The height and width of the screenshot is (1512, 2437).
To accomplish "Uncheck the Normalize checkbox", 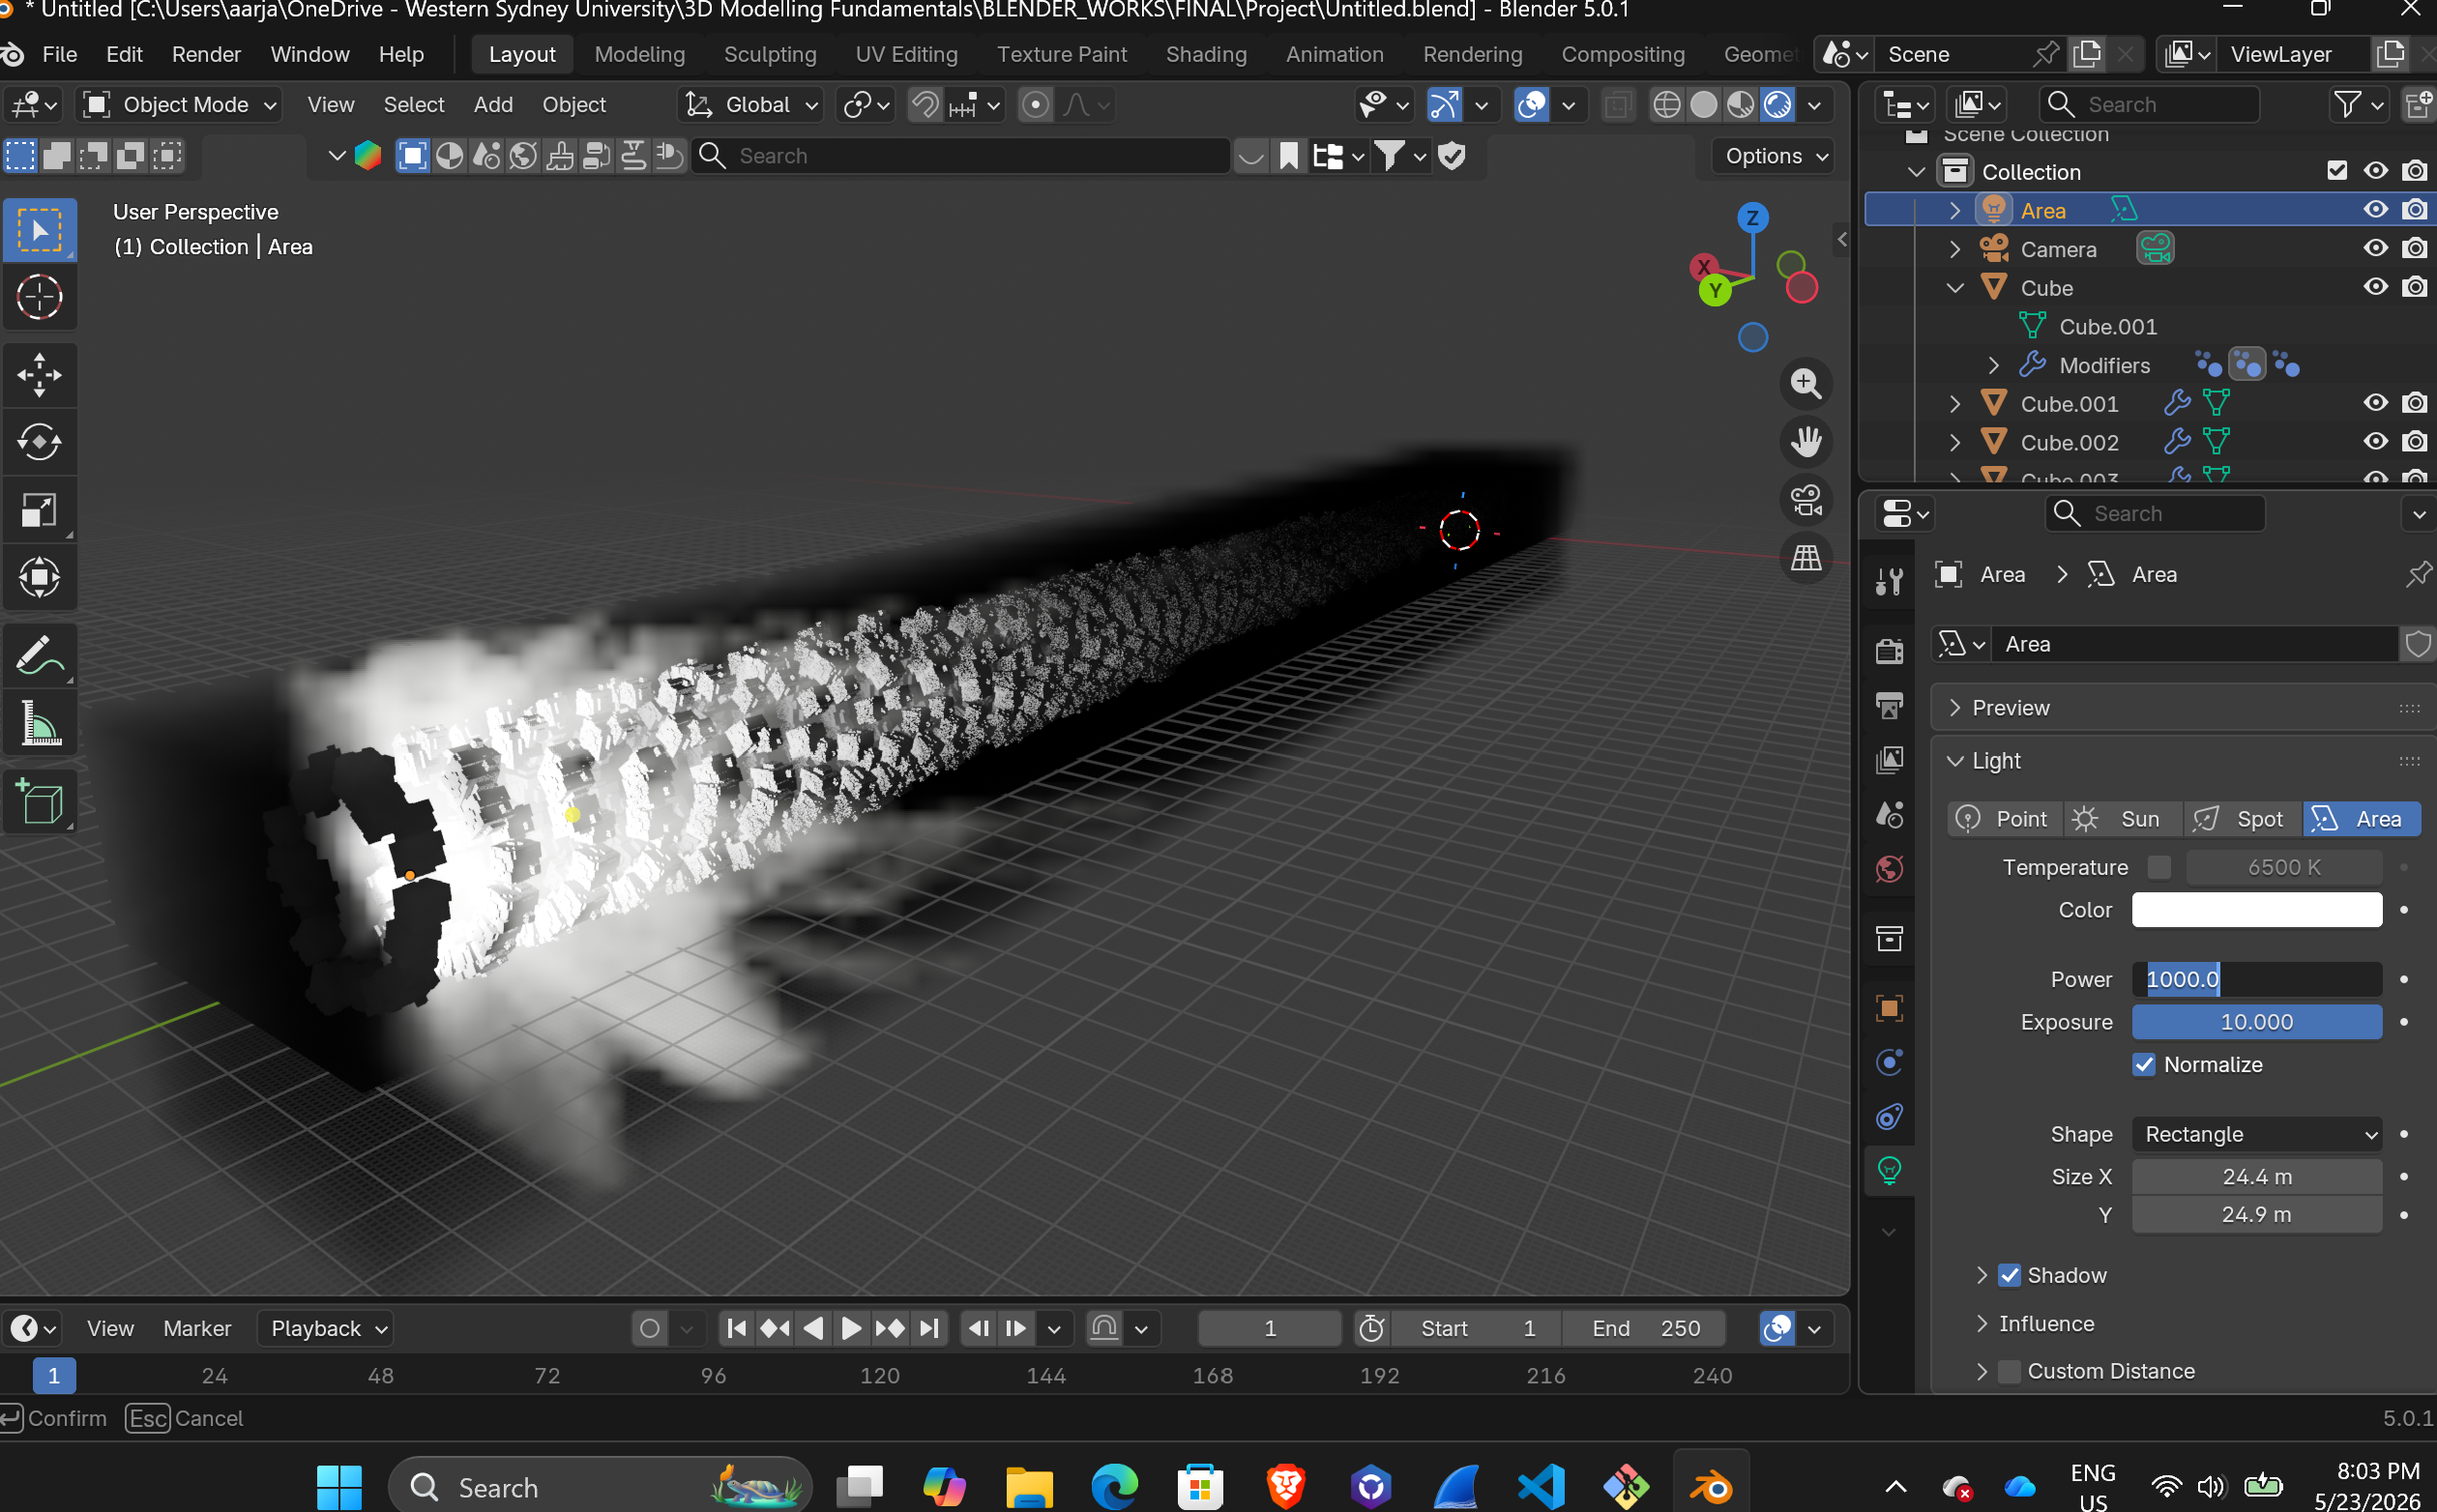I will [2143, 1065].
